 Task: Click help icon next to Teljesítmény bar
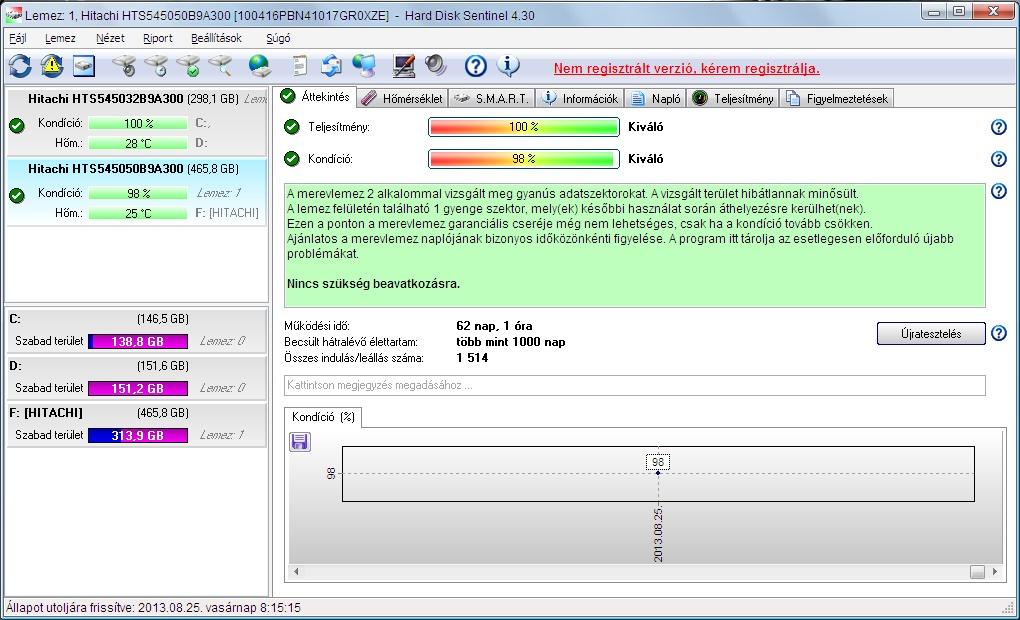pyautogui.click(x=999, y=127)
